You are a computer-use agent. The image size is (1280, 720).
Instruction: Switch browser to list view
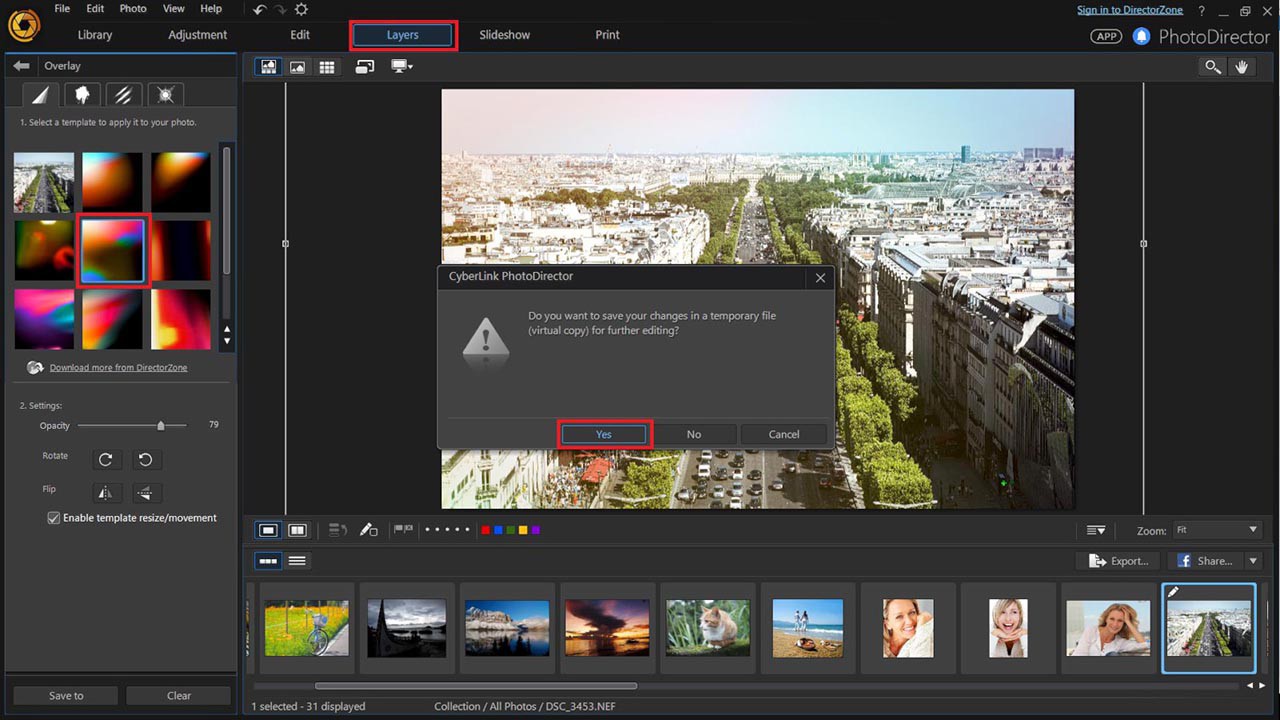coord(297,561)
